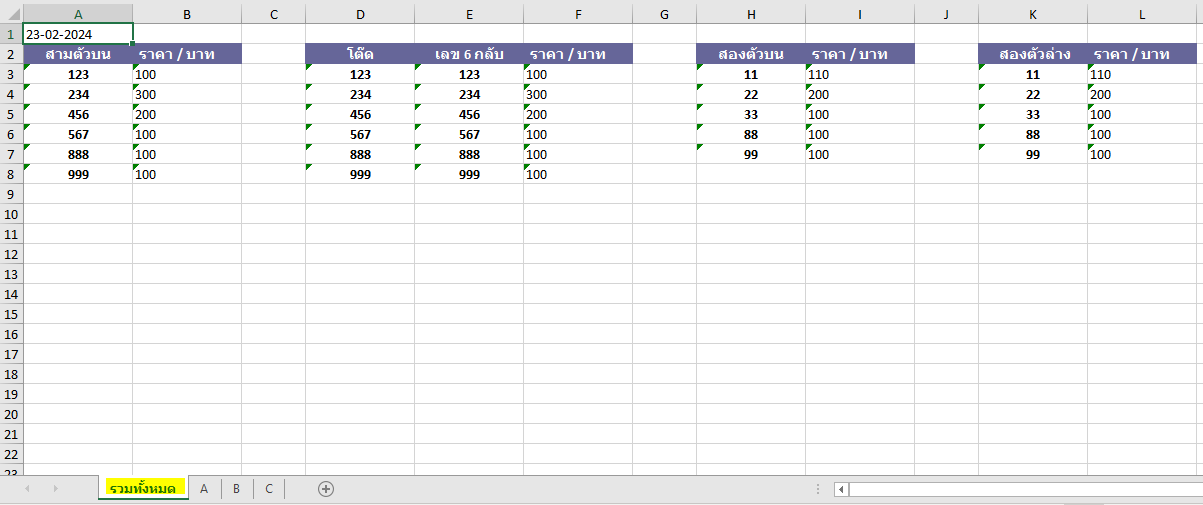Click the next sheet navigation arrow
The width and height of the screenshot is (1203, 505).
click(x=55, y=489)
